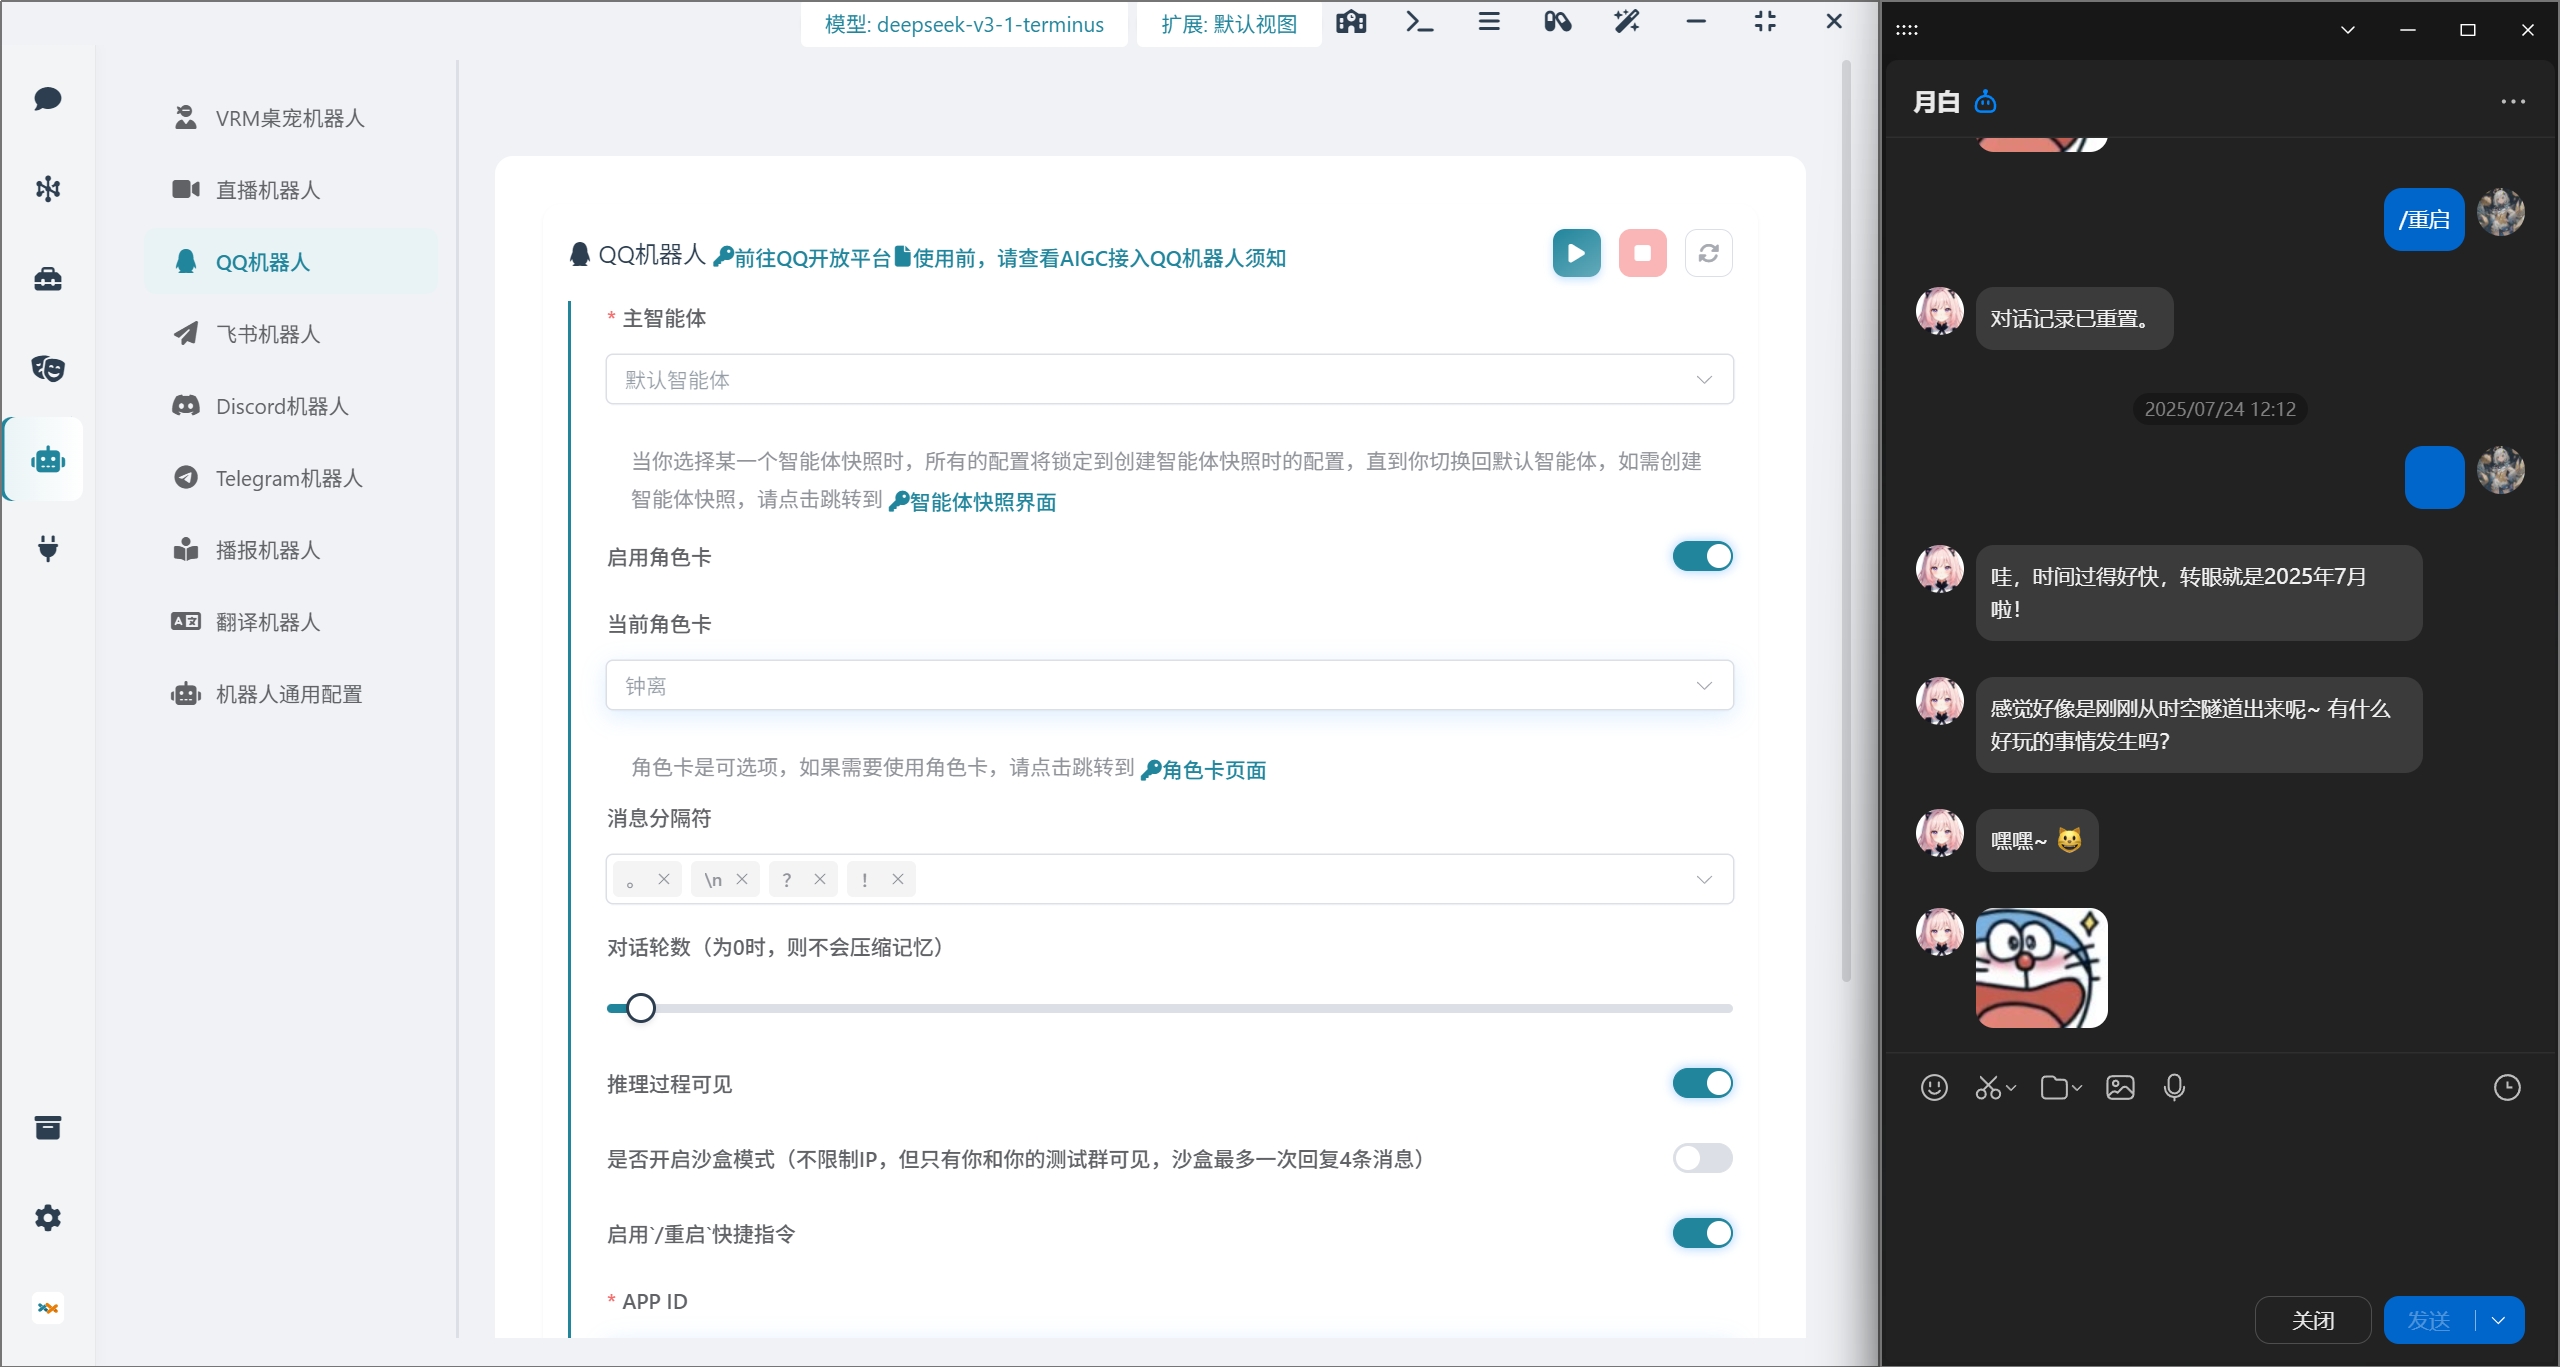
Task: Click the refresh icon next to stop
Action: 1708,253
